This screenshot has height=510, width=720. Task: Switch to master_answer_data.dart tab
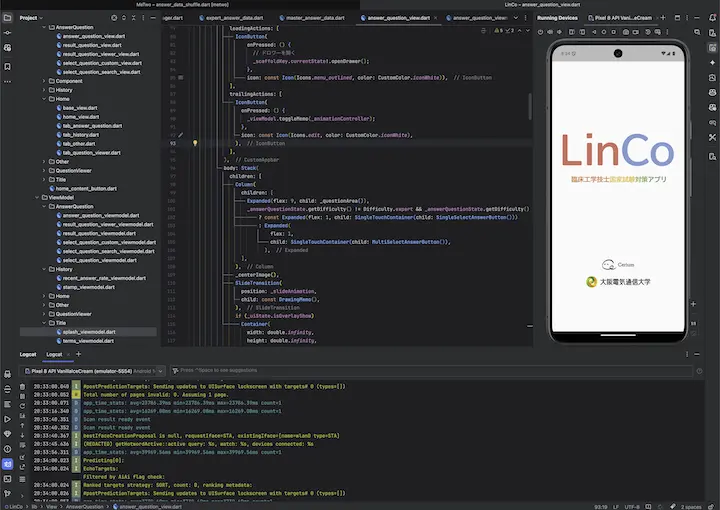312,18
